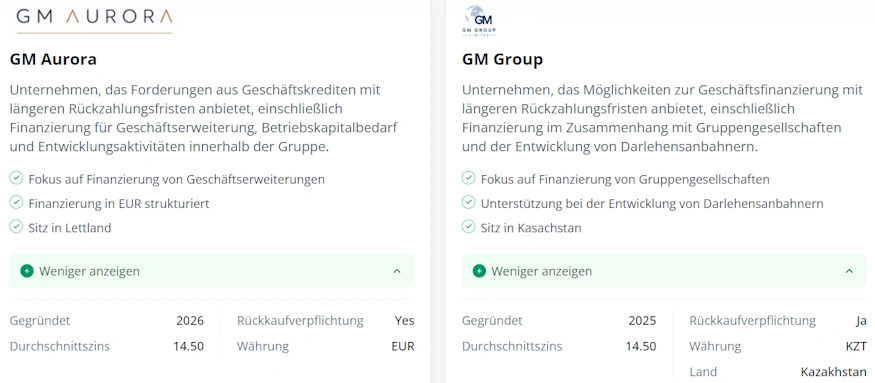Click checkmark beside Fokus auf Finanzierung von Gruppengesellschaften
Image resolution: width=875 pixels, height=383 pixels.
pyautogui.click(x=469, y=179)
